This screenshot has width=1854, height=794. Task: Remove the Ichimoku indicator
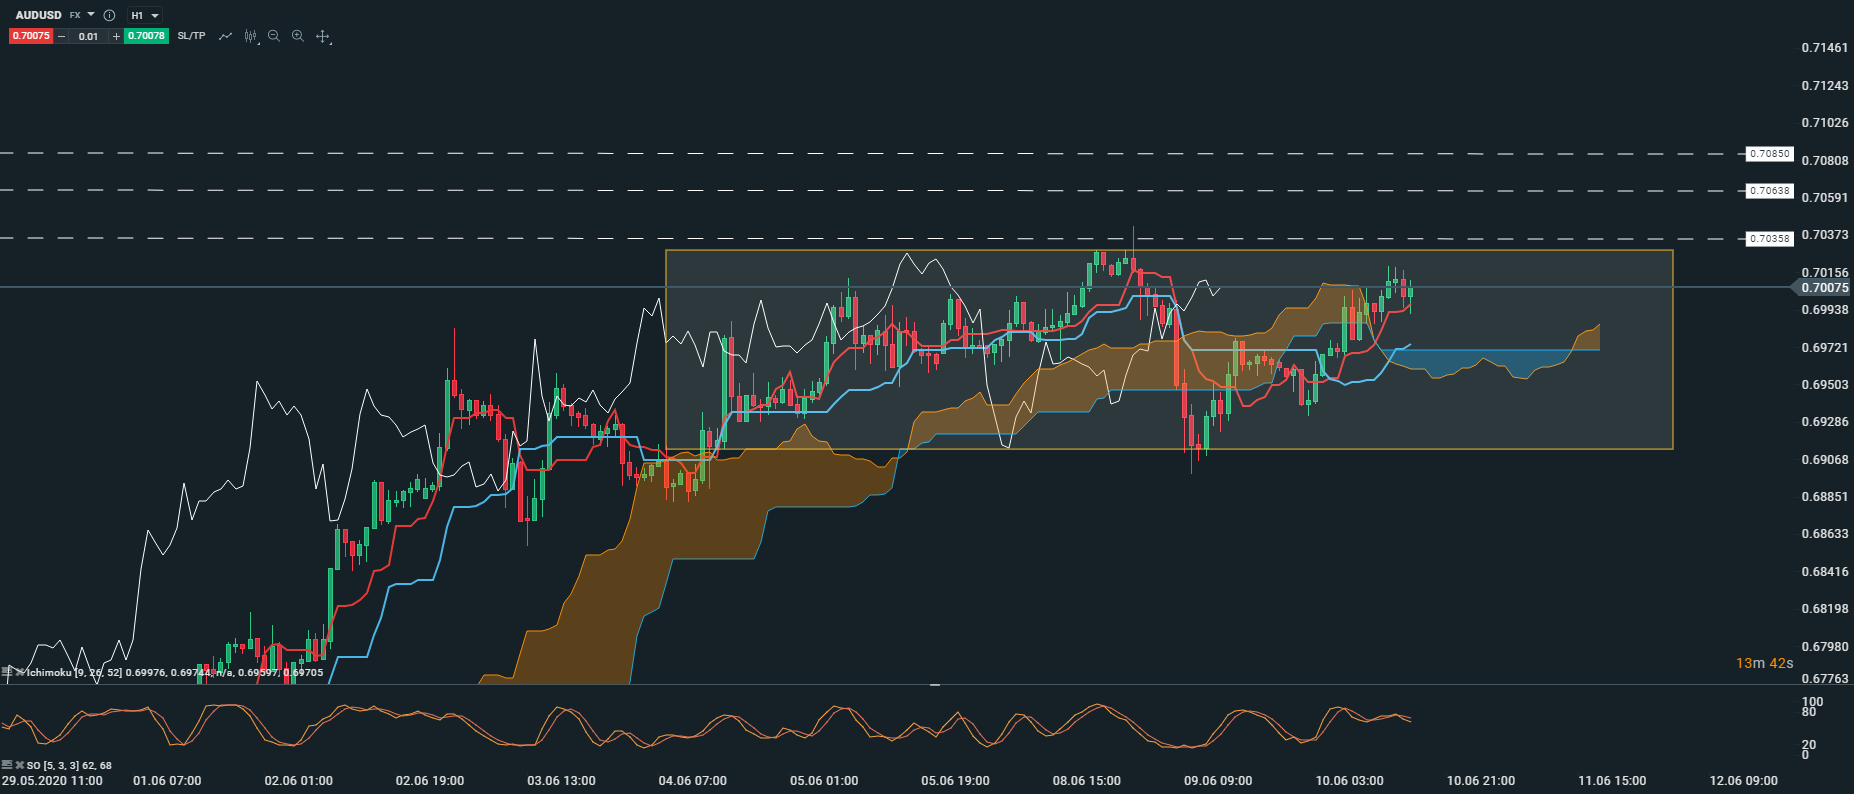point(19,672)
